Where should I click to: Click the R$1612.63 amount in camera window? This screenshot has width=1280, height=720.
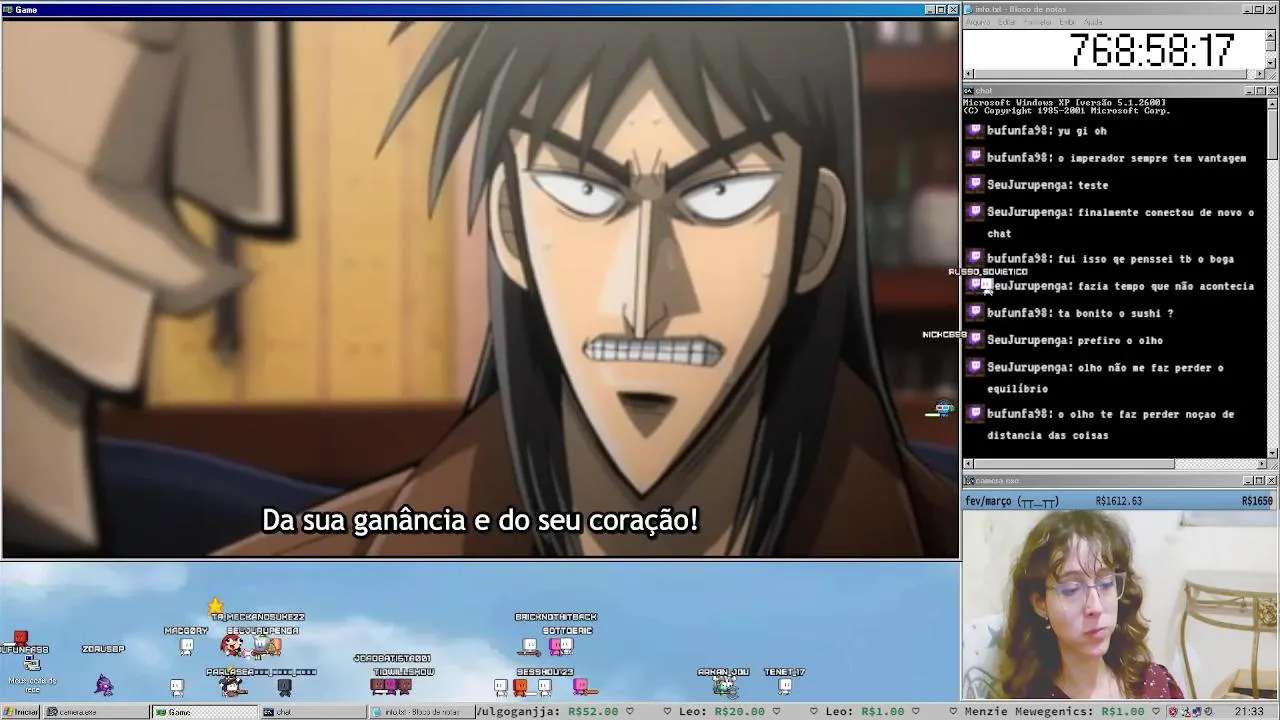point(1119,501)
